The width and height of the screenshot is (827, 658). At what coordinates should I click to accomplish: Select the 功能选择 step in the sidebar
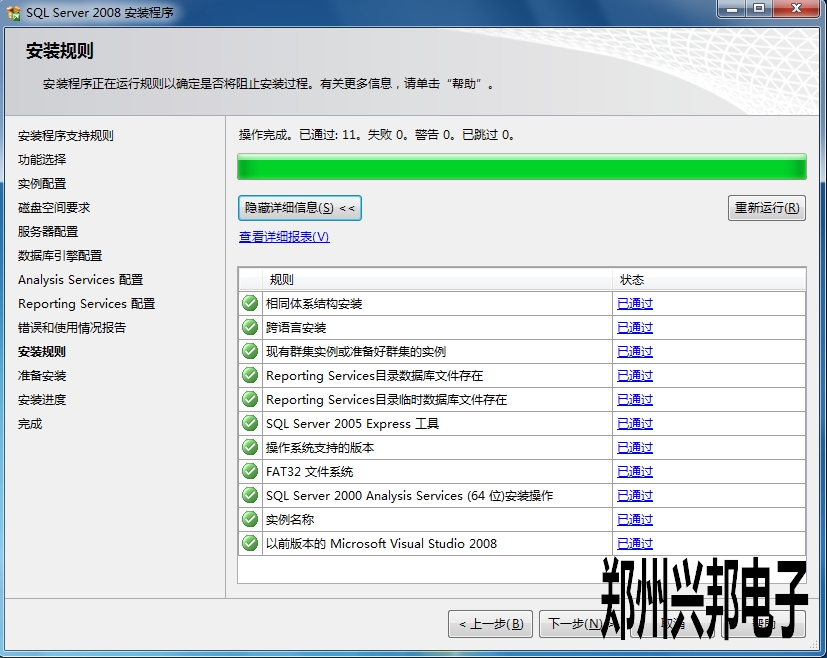coord(42,160)
